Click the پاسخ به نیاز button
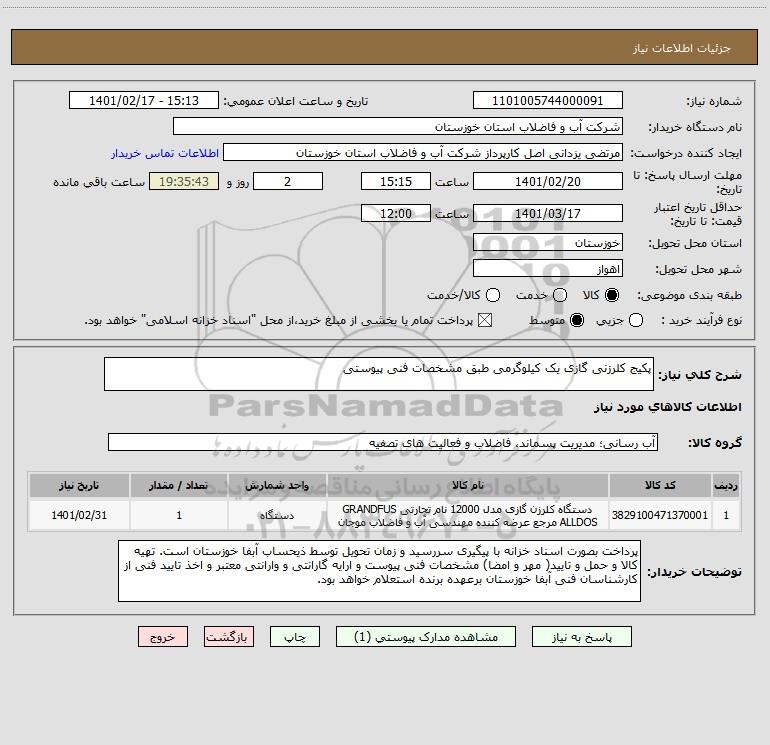This screenshot has width=770, height=745. [581, 637]
